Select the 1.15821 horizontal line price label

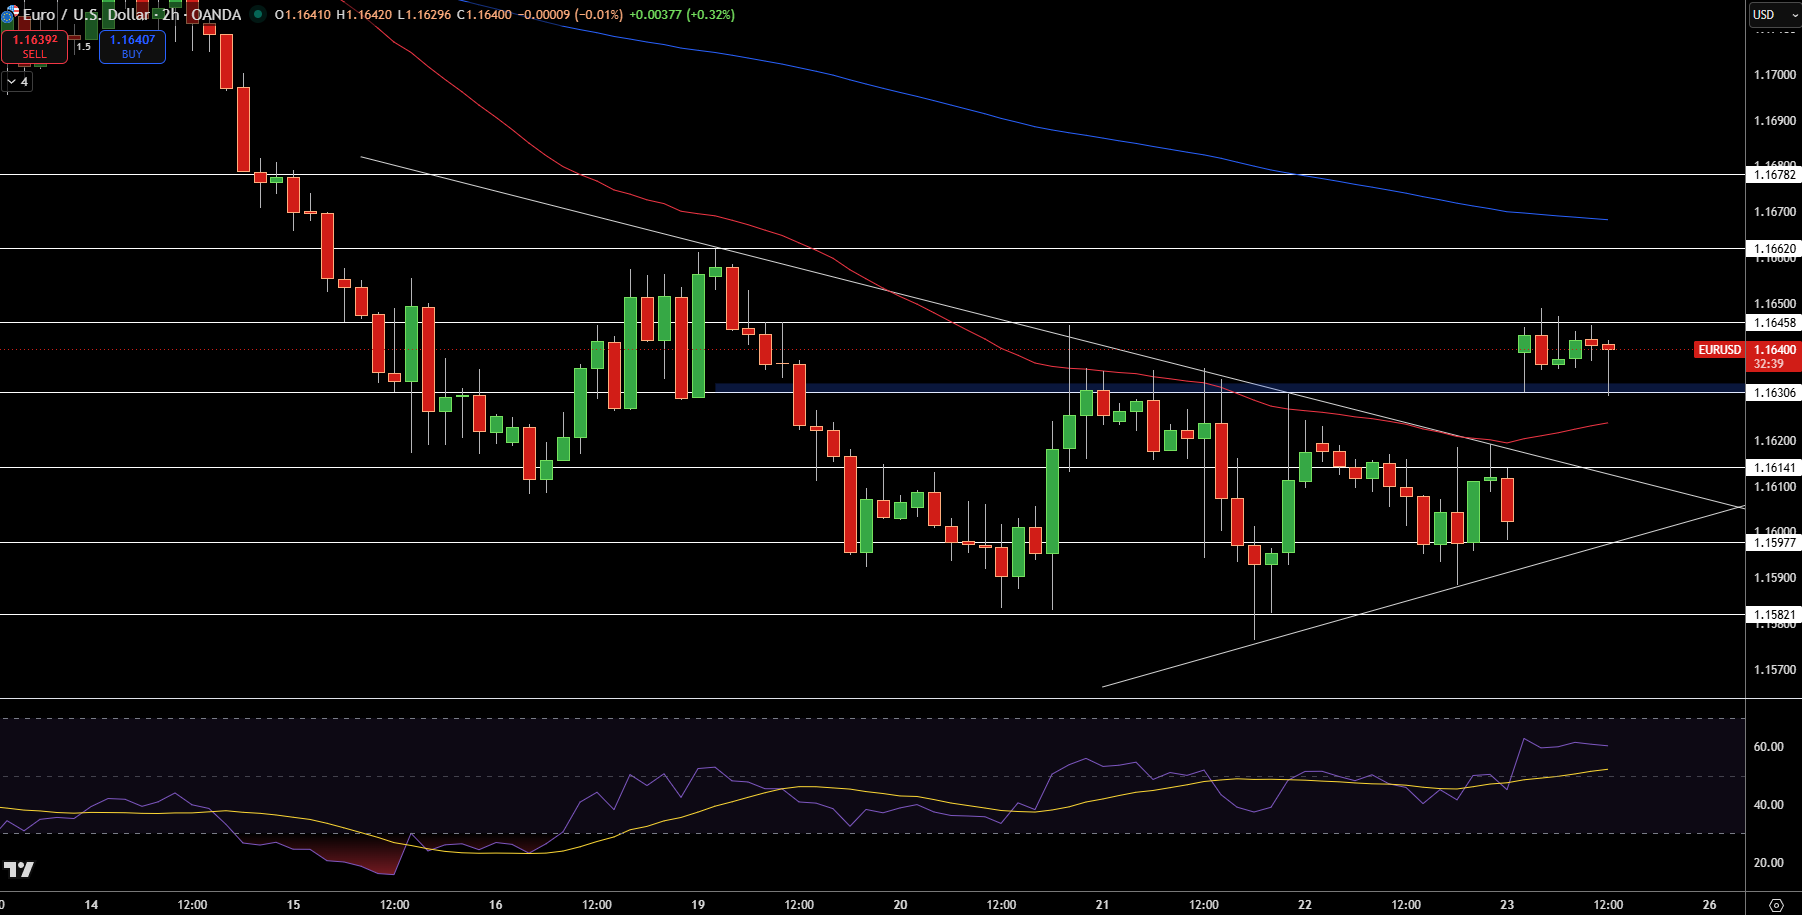[x=1775, y=615]
